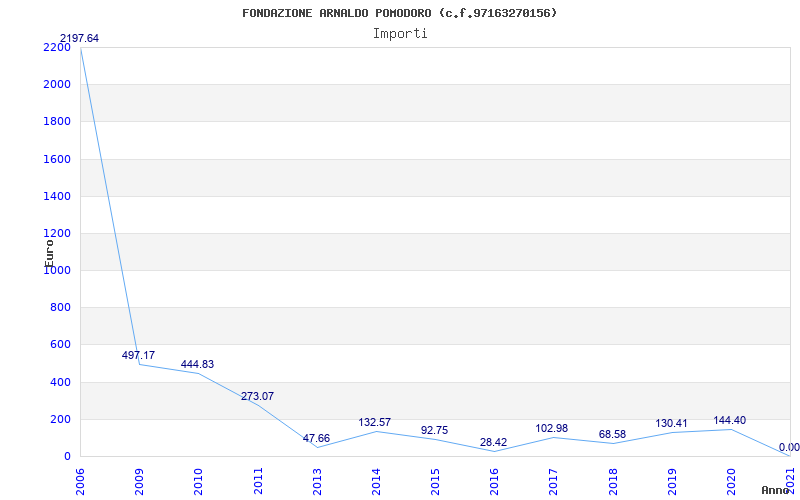Click the data label 92.75
The width and height of the screenshot is (800, 500).
pyautogui.click(x=434, y=430)
